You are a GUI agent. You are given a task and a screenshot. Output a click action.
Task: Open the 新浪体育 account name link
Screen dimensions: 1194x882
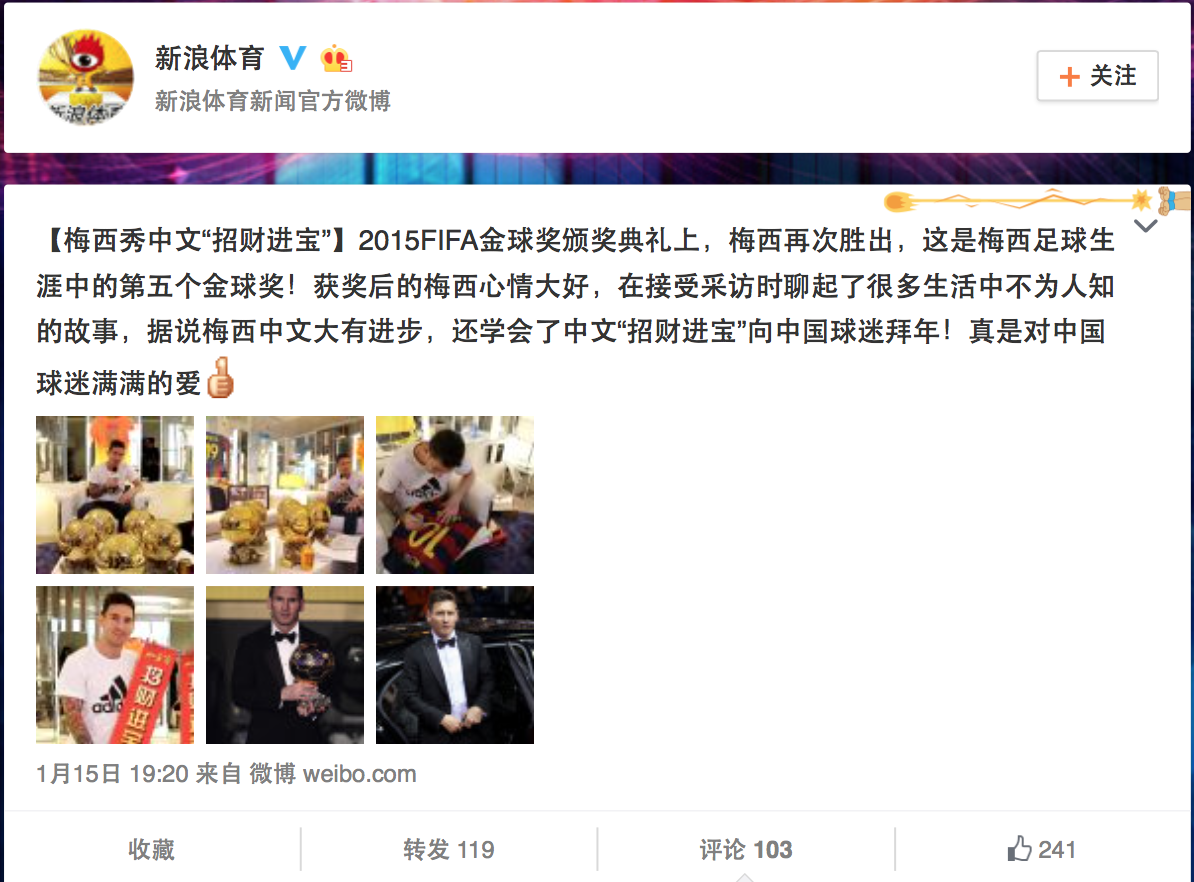(x=209, y=58)
